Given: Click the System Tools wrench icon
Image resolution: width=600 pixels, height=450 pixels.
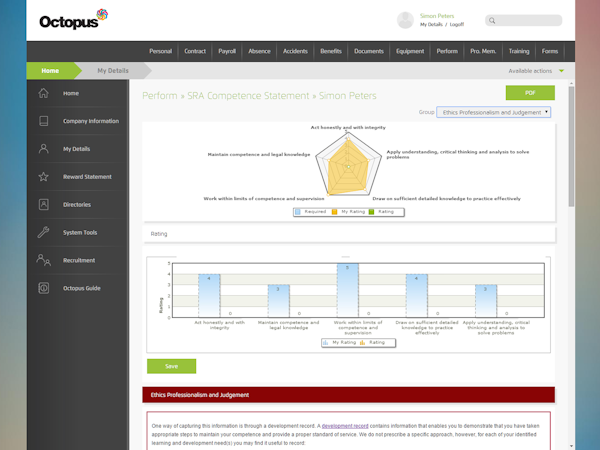Looking at the screenshot, I should (43, 232).
